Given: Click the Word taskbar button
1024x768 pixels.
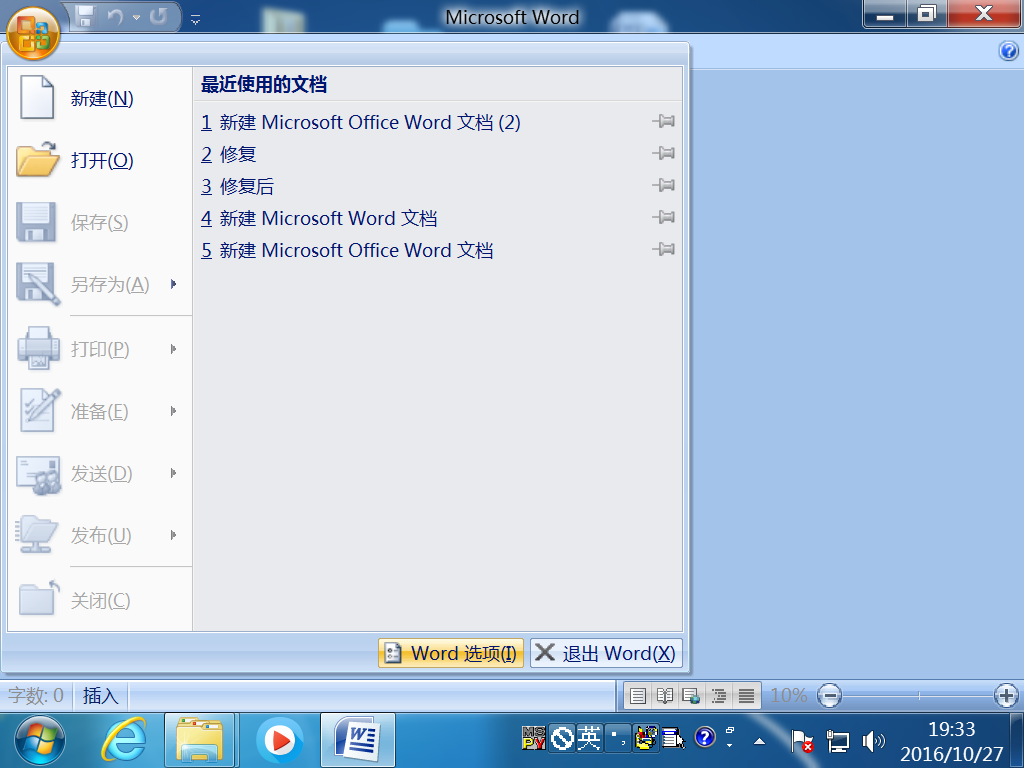Looking at the screenshot, I should point(358,741).
